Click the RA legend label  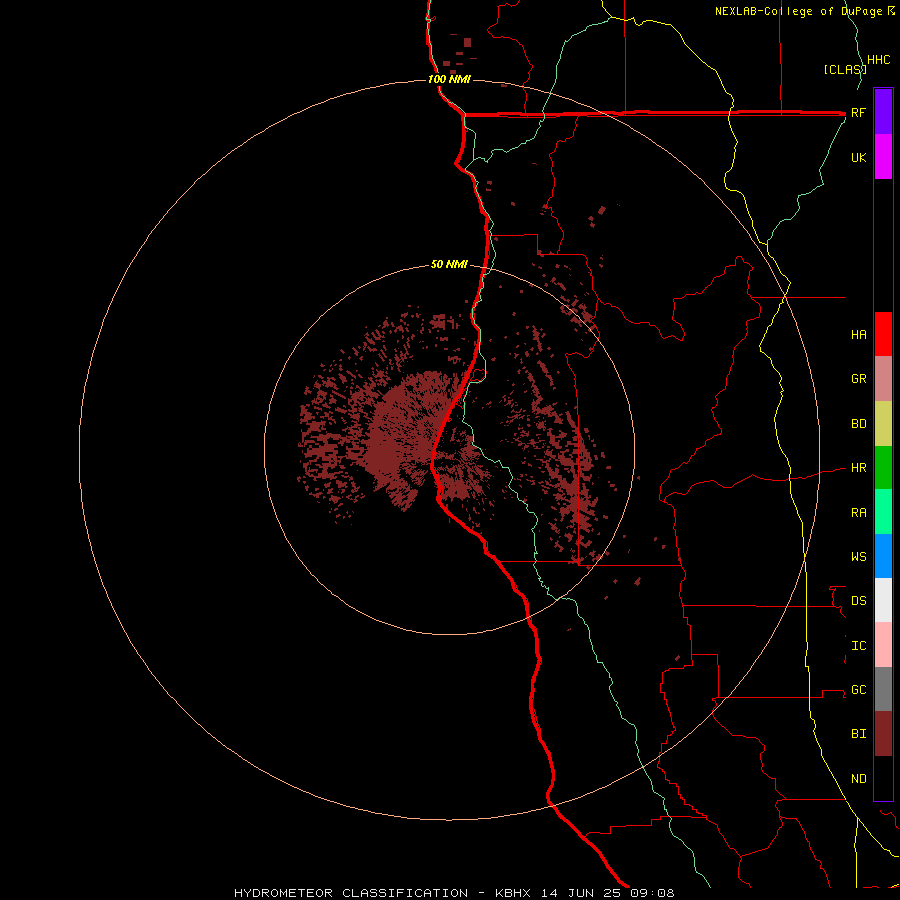859,513
